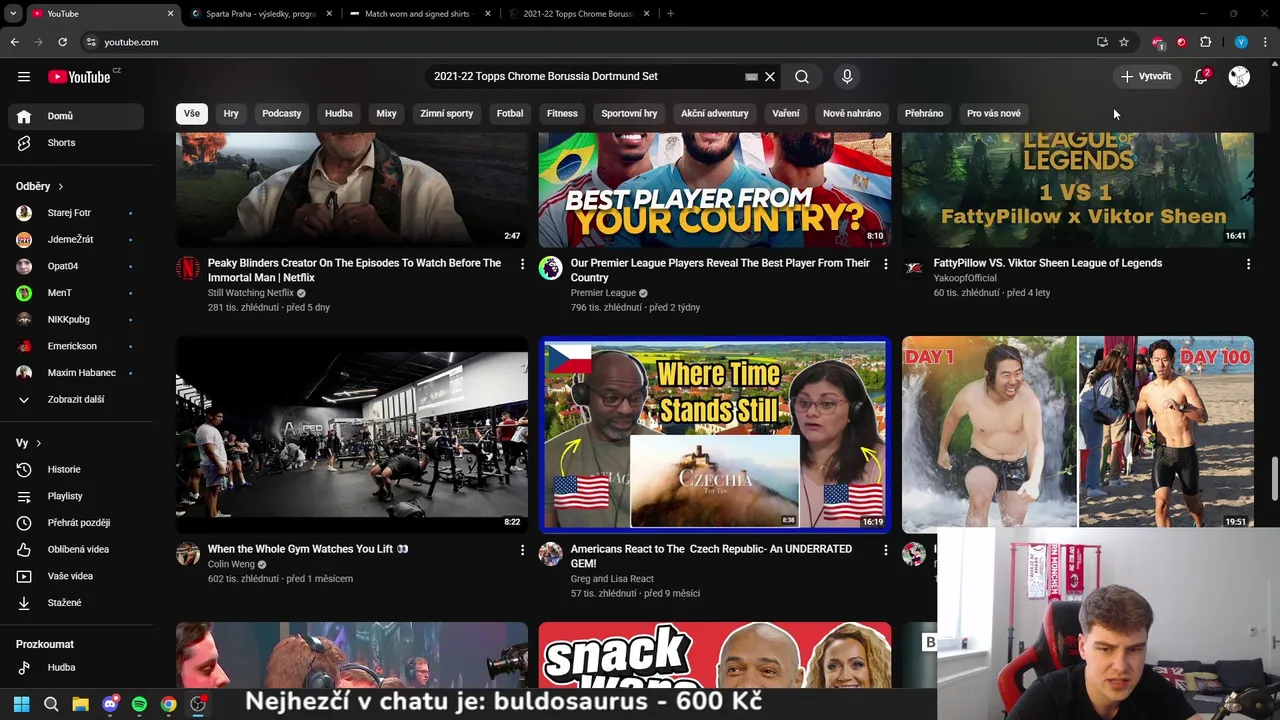Open Spotify from the taskbar
The image size is (1280, 720).
click(x=139, y=704)
